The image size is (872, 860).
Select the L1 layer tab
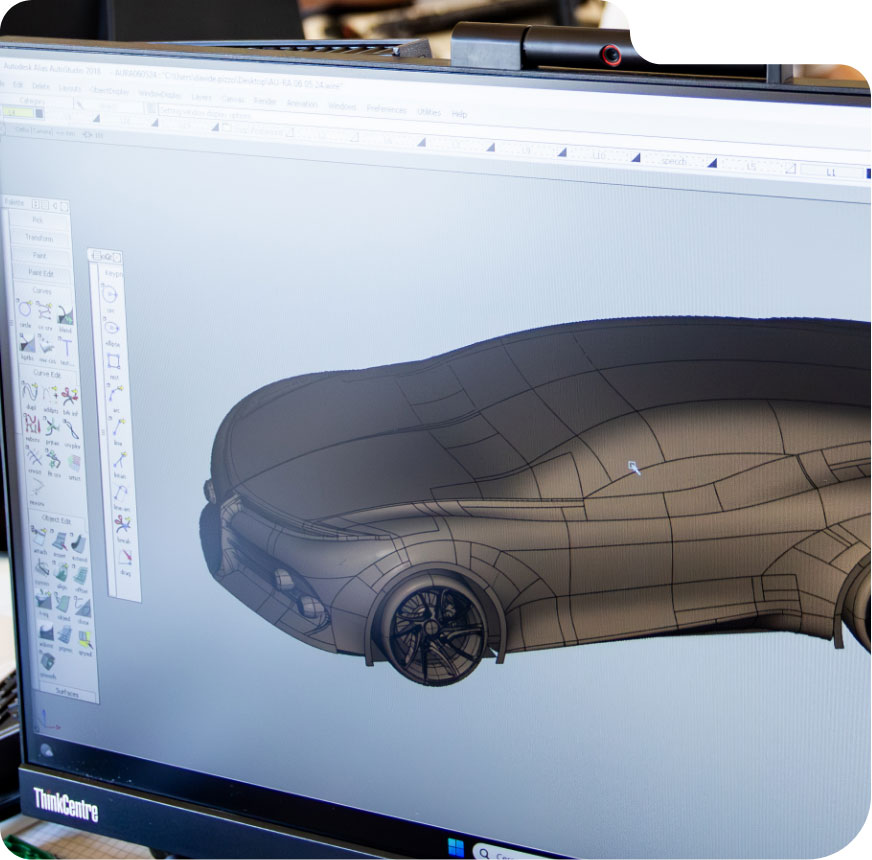(x=831, y=172)
